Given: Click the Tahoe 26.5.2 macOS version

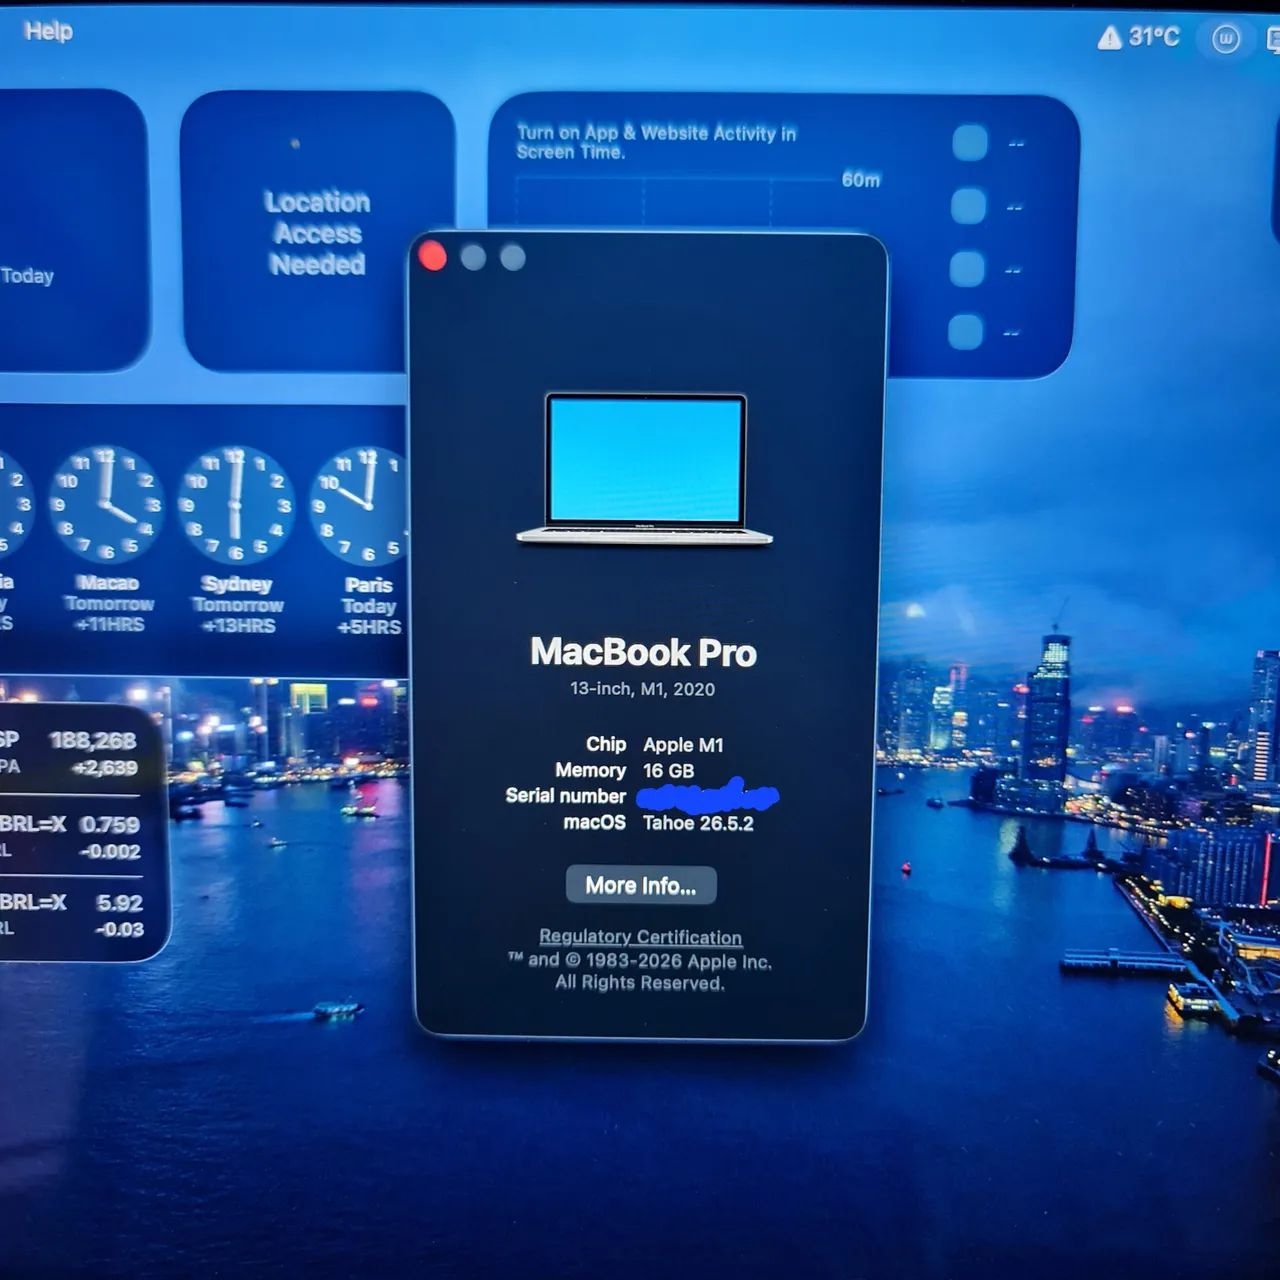Looking at the screenshot, I should (x=698, y=823).
